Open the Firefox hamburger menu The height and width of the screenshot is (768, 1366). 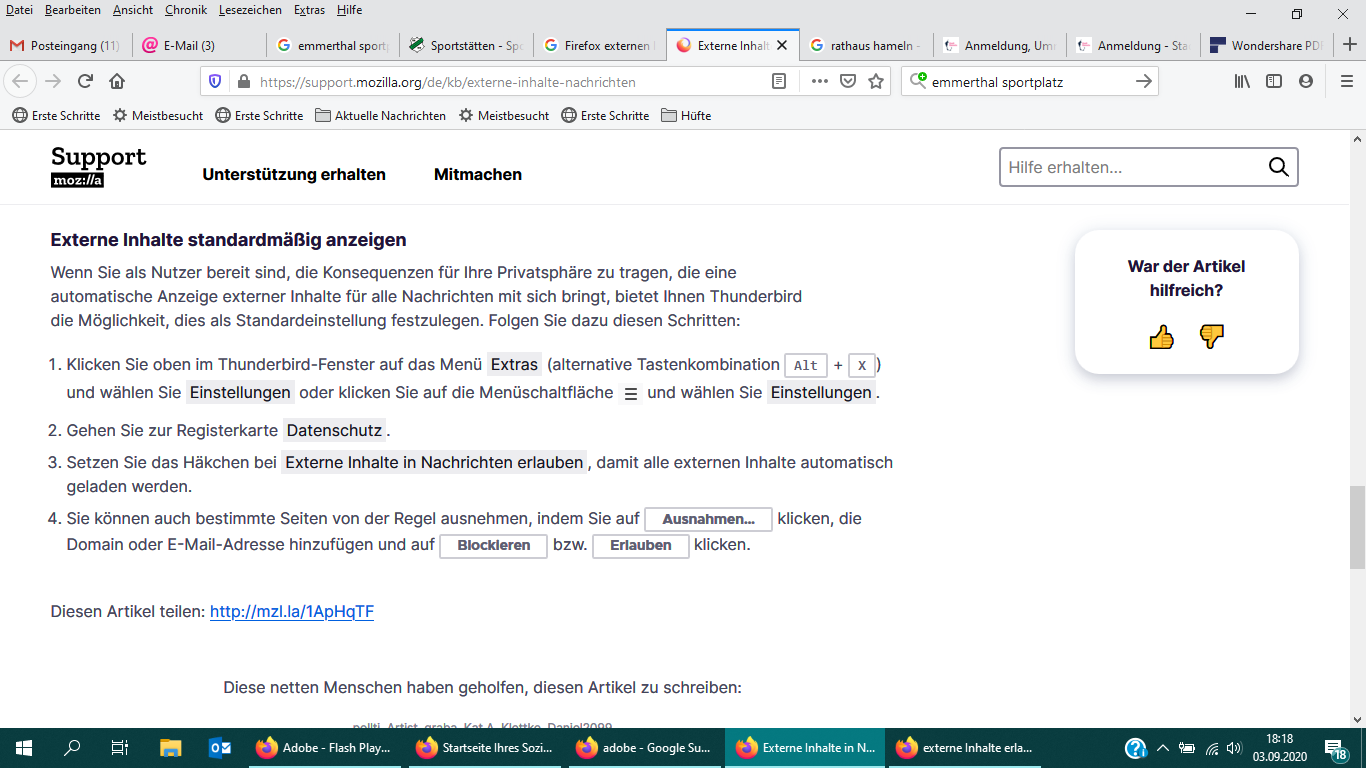pyautogui.click(x=1346, y=81)
